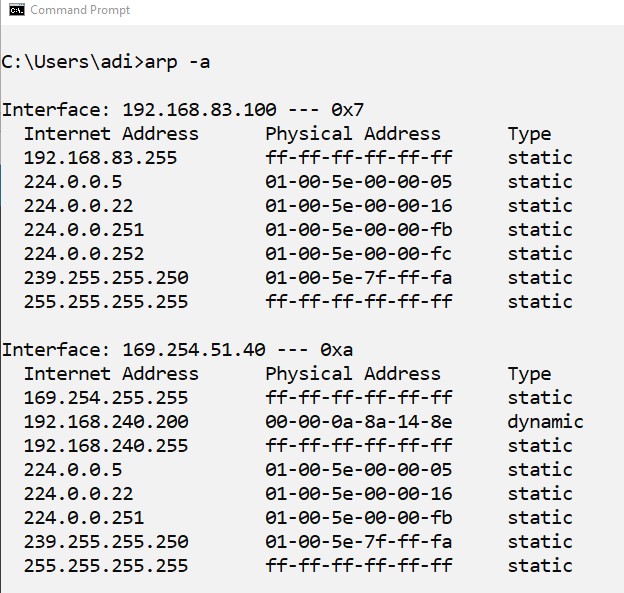Click "Physical Address" header under first interface

click(352, 134)
